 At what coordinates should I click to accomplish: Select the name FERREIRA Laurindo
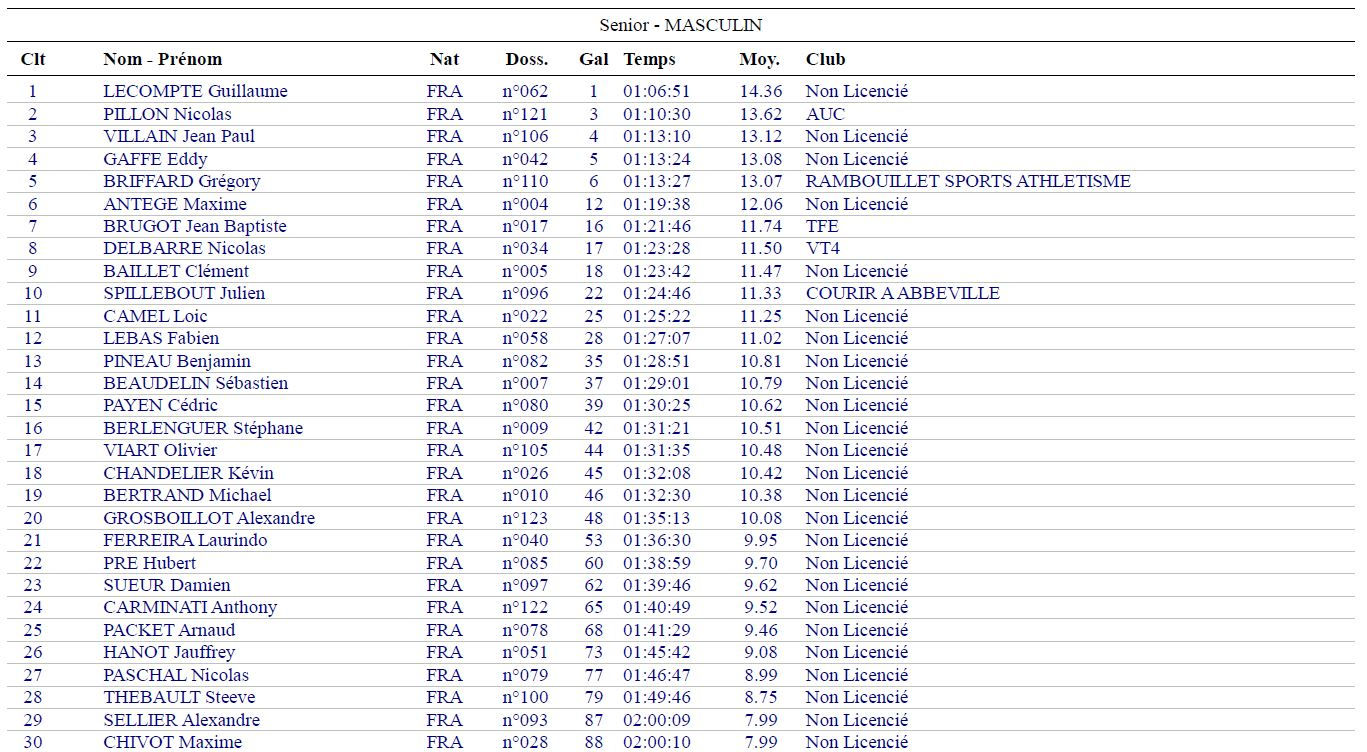[x=185, y=540]
